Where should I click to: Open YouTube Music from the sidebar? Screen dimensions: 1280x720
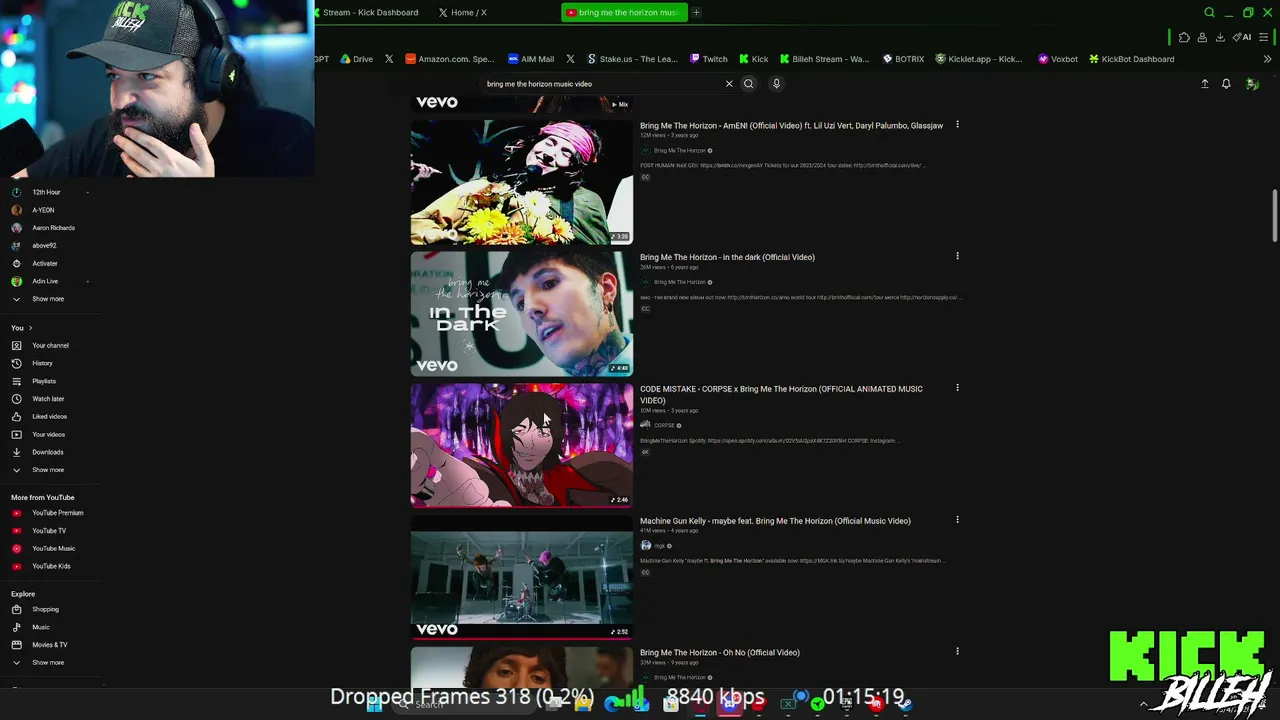point(53,549)
